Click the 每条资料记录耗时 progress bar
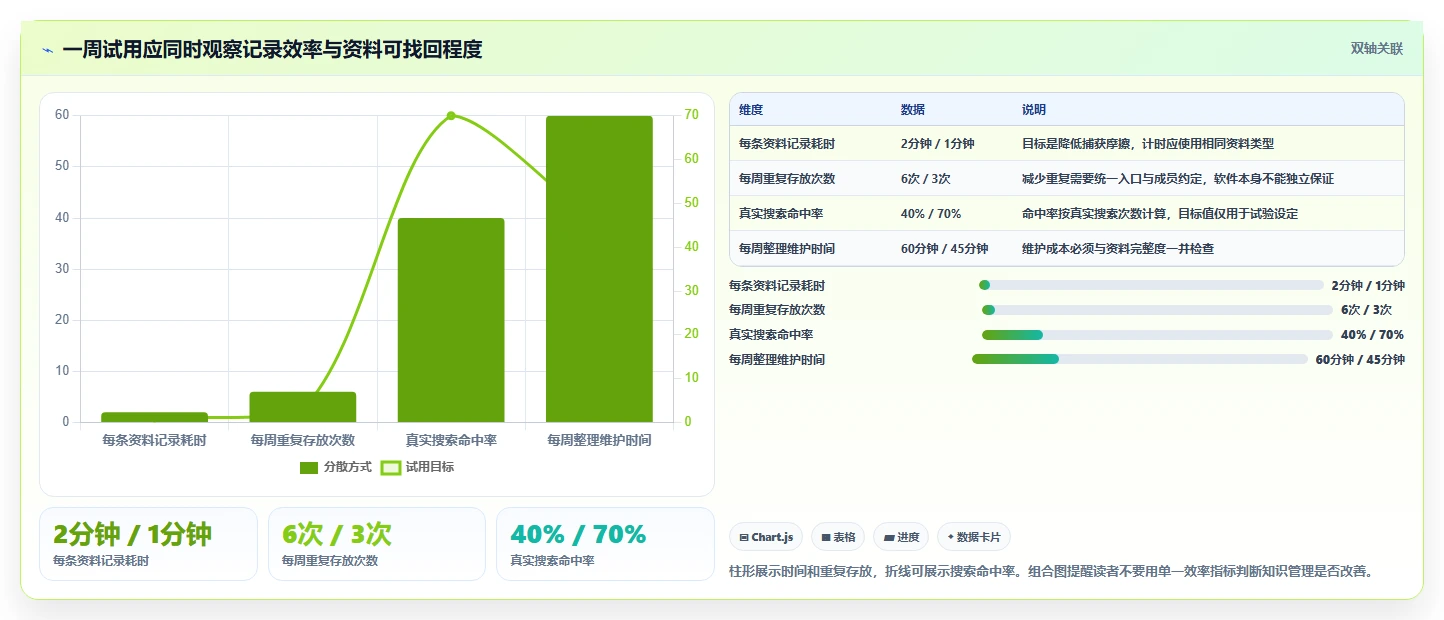Screen dimensions: 1444x620 [1151, 285]
